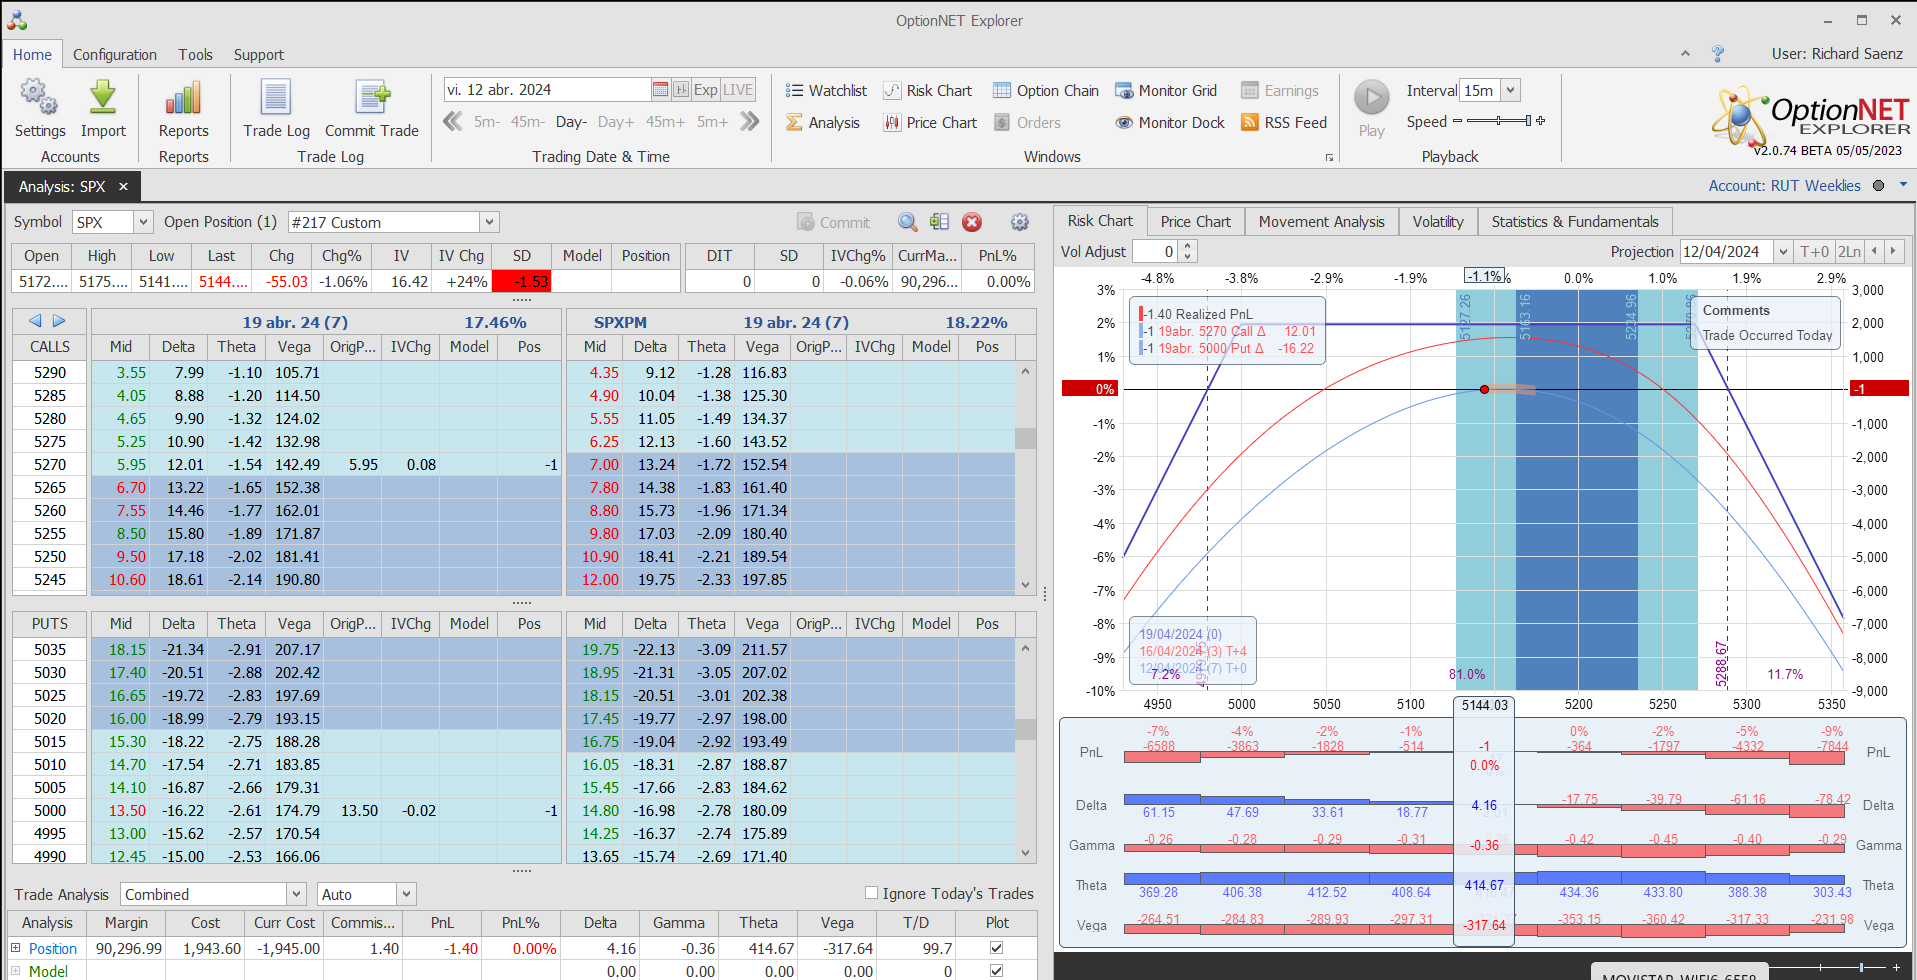Open the RSS Feed window
This screenshot has width=1917, height=980.
pyautogui.click(x=1284, y=123)
